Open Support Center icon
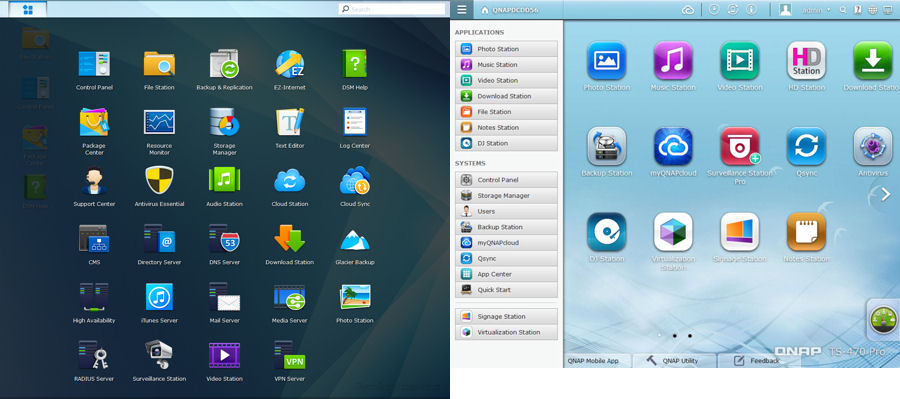This screenshot has width=900, height=399. click(x=94, y=181)
